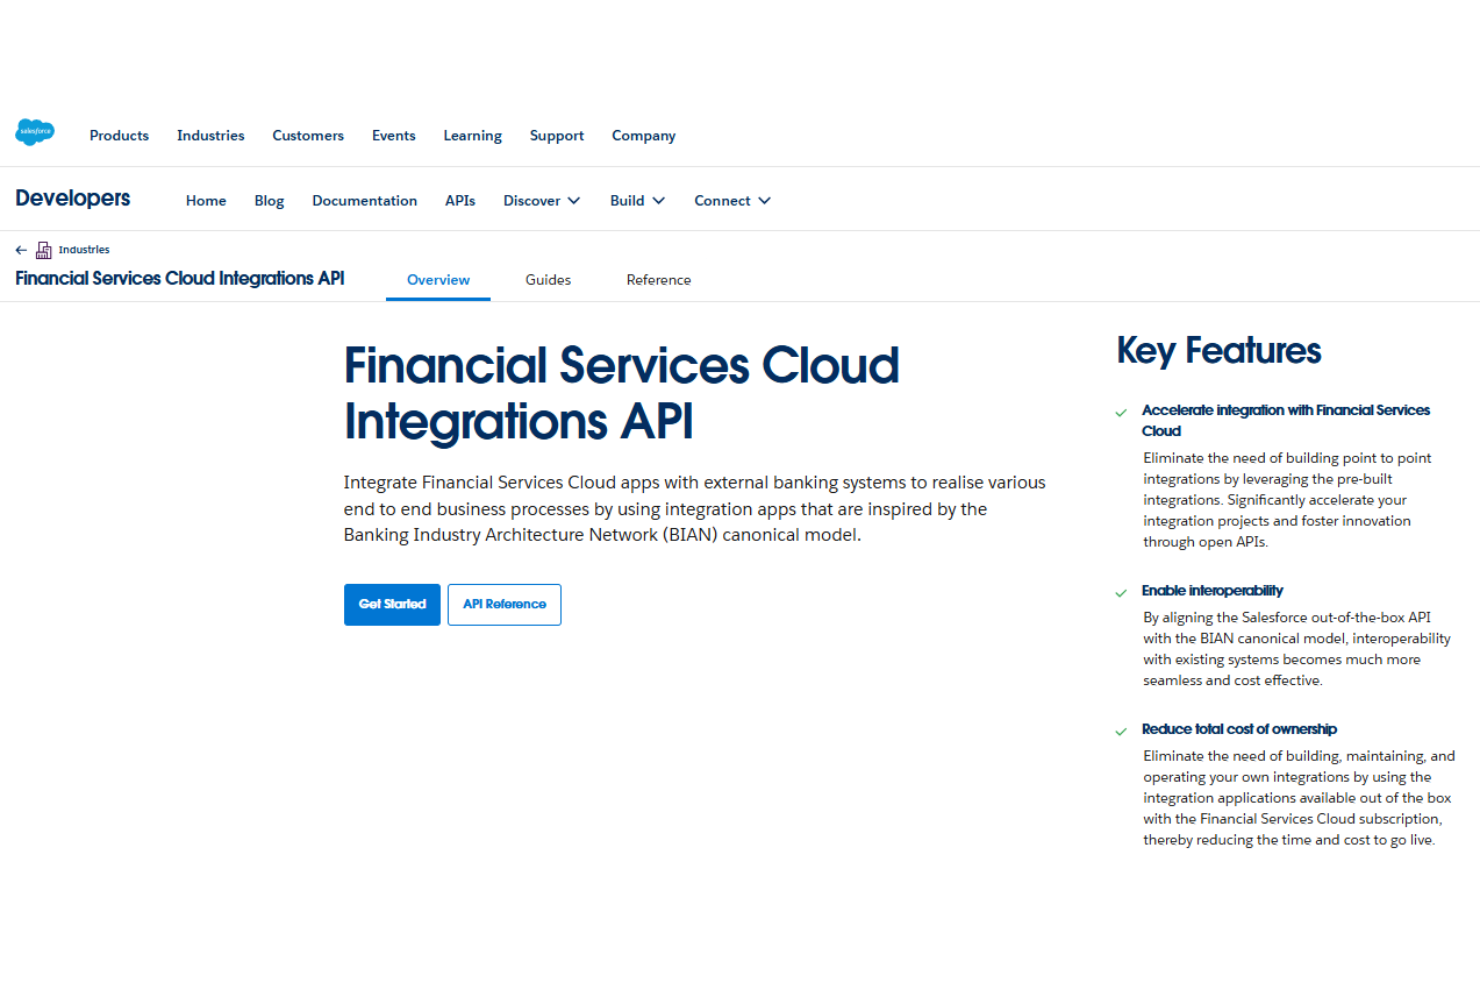Click Products in the top navigation
Viewport: 1480px width, 987px height.
pyautogui.click(x=118, y=135)
